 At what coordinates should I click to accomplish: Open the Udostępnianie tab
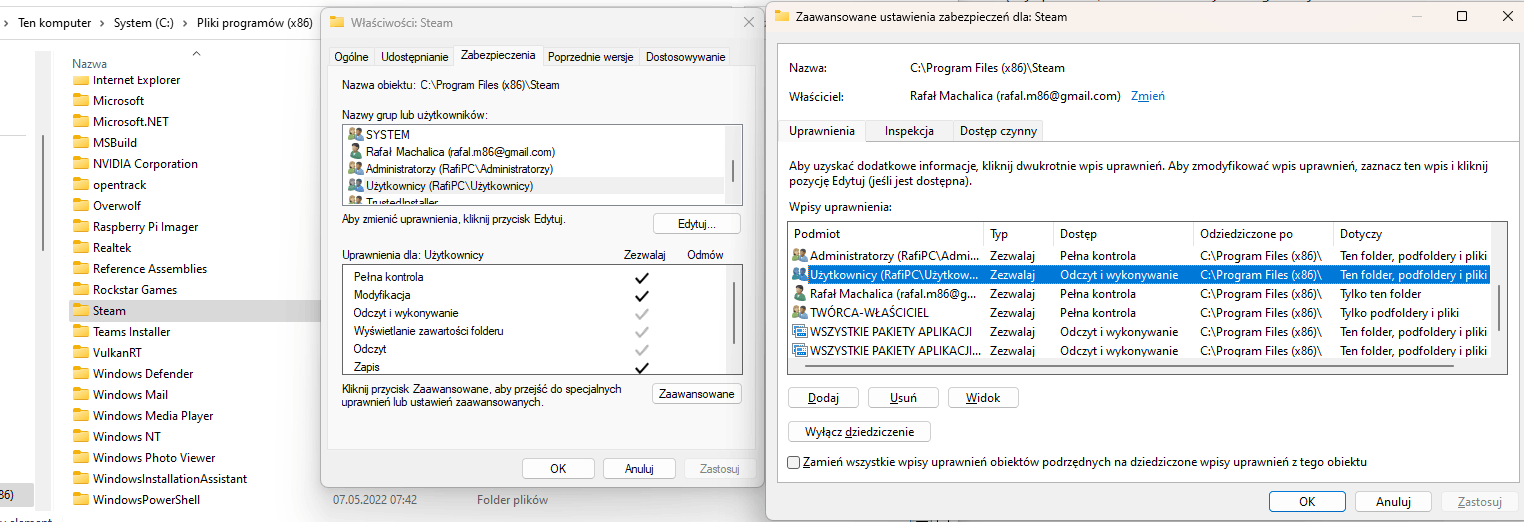pyautogui.click(x=414, y=57)
